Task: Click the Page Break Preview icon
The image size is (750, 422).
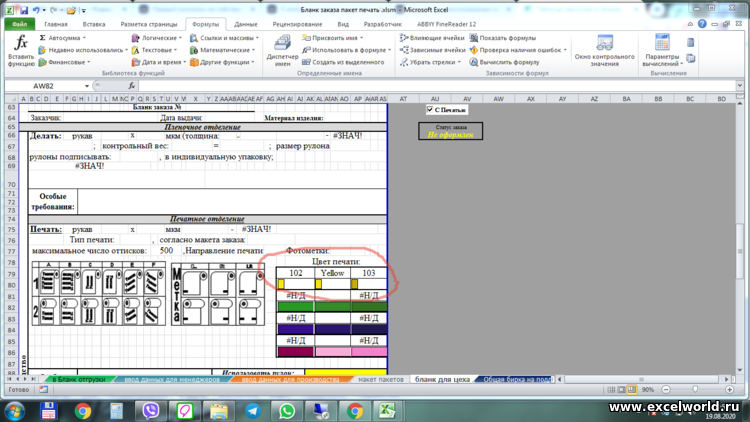Action: (632, 389)
